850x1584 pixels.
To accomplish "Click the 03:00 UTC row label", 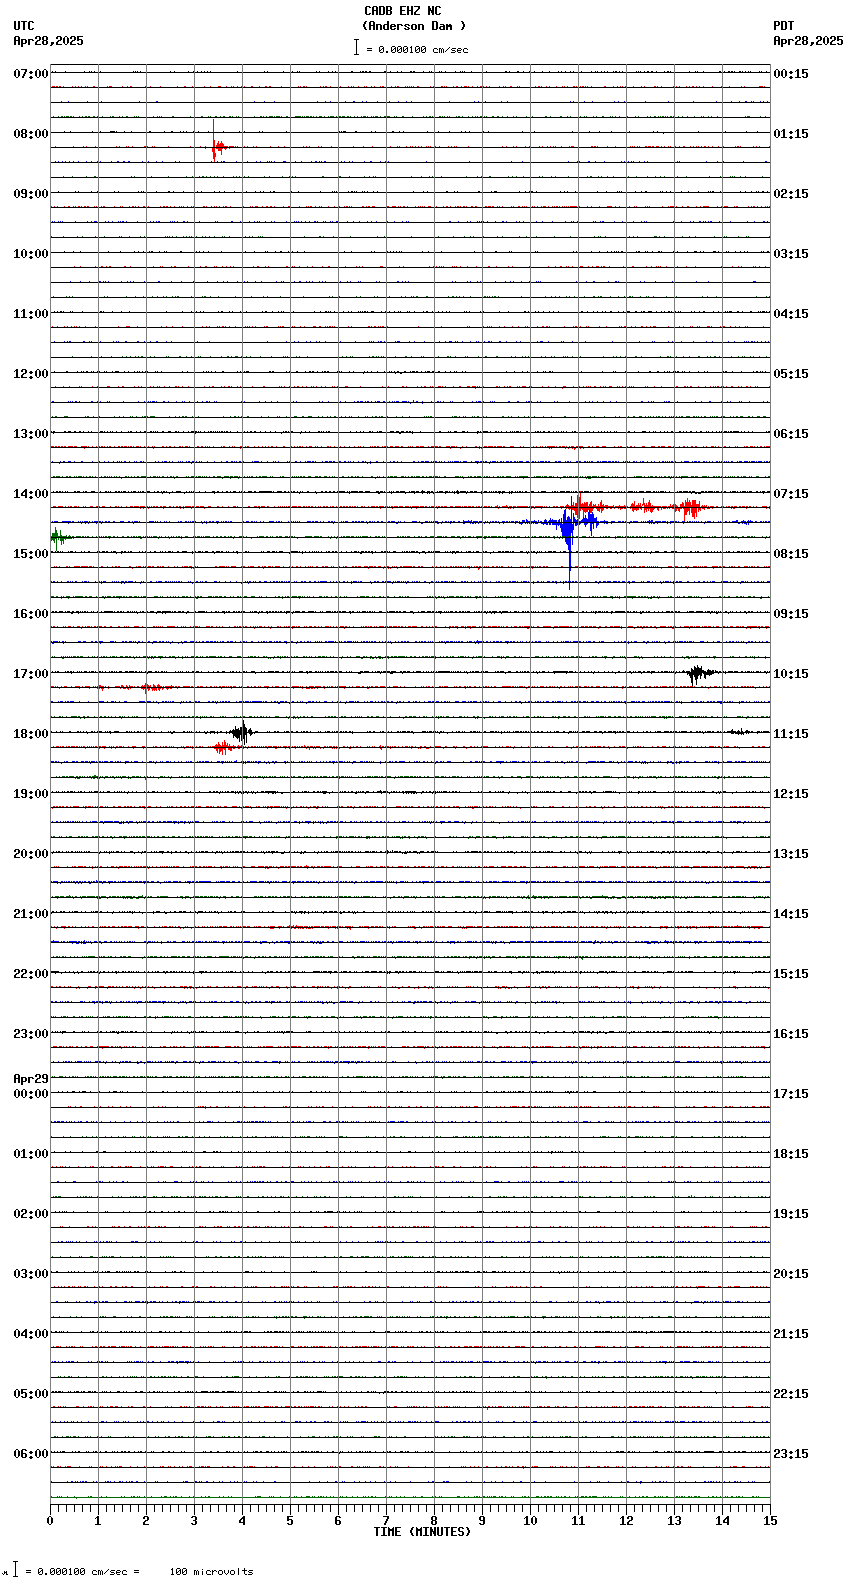I will pos(31,1274).
